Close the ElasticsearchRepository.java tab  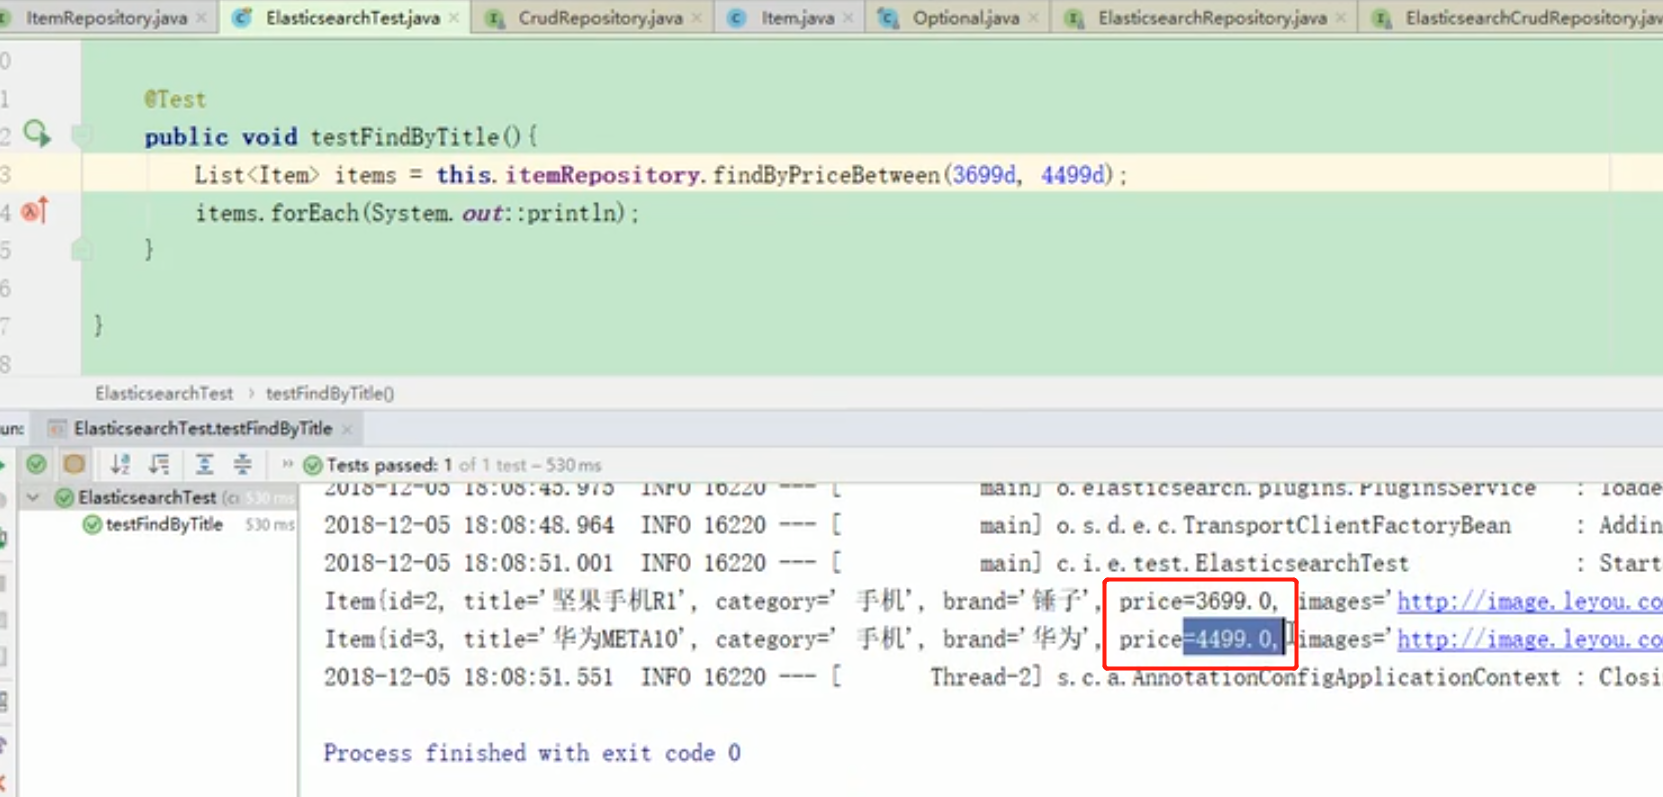(x=1341, y=18)
